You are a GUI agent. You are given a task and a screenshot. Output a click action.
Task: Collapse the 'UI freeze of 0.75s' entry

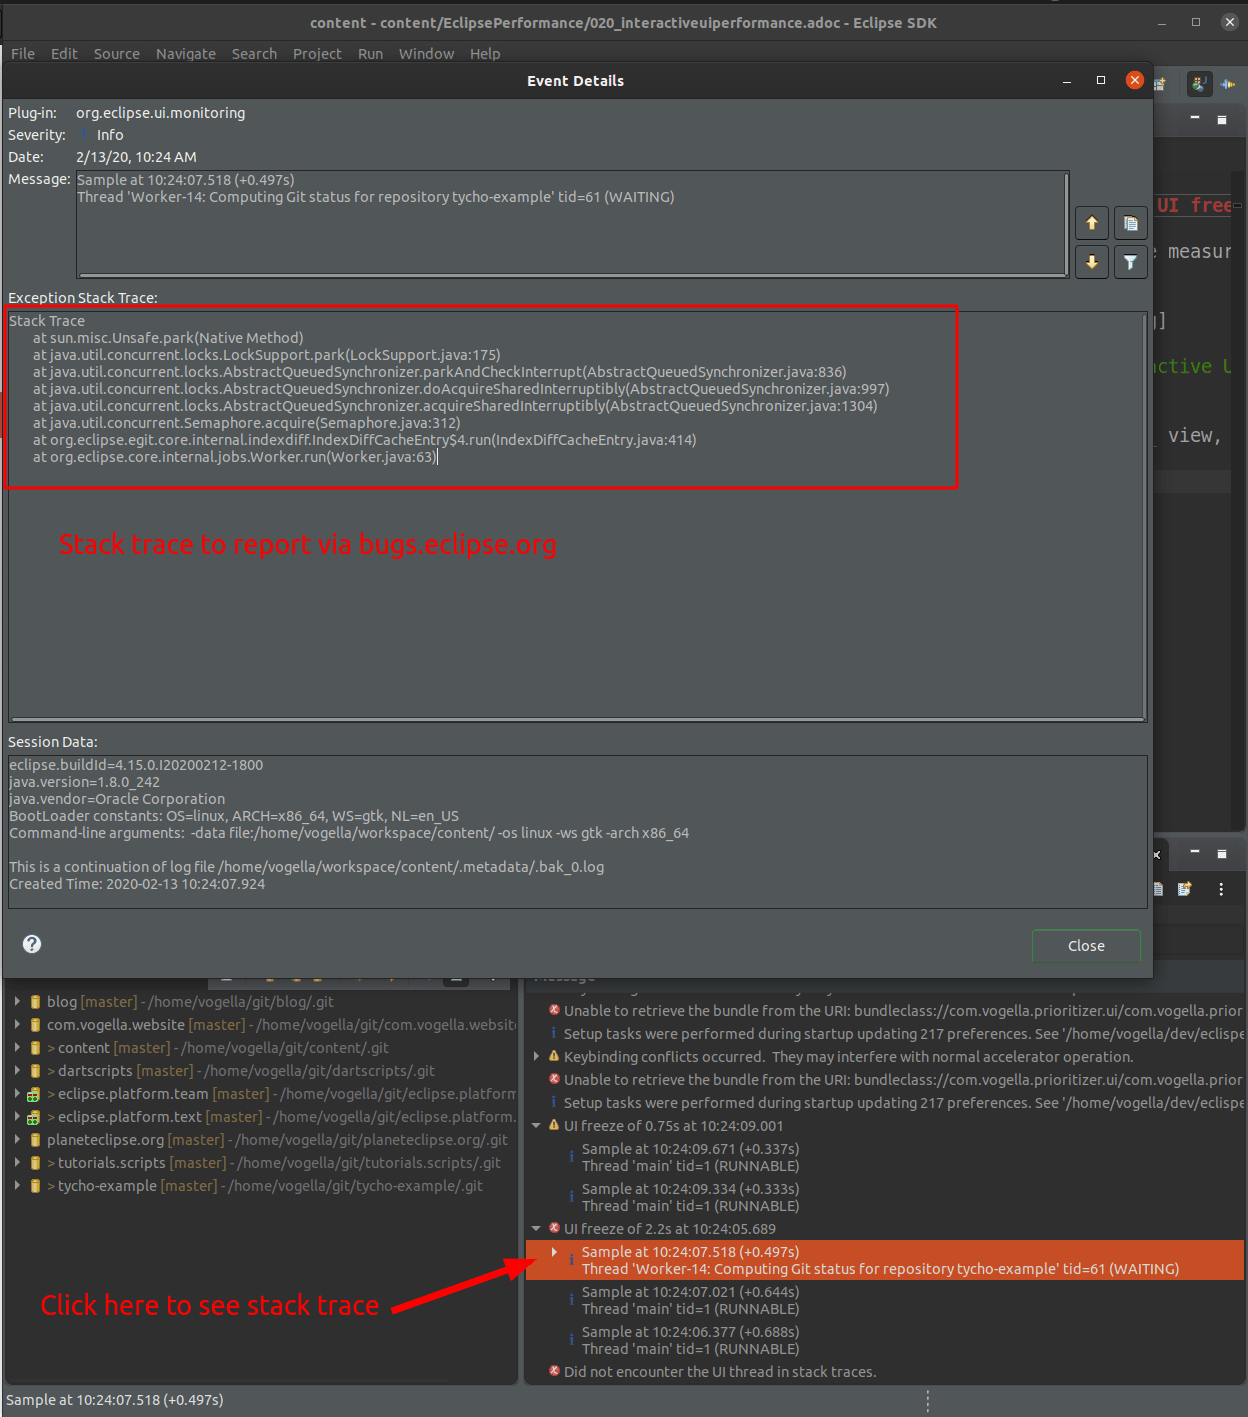(535, 1125)
